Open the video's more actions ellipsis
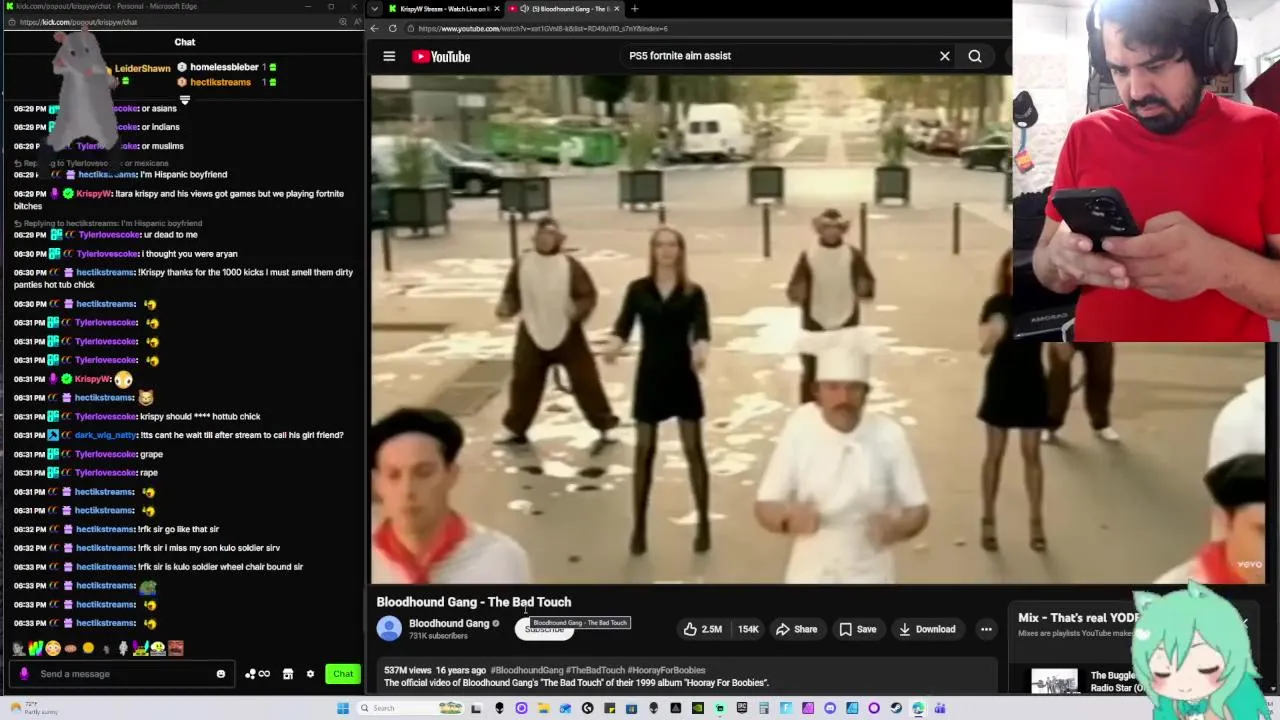1280x720 pixels. (x=986, y=629)
